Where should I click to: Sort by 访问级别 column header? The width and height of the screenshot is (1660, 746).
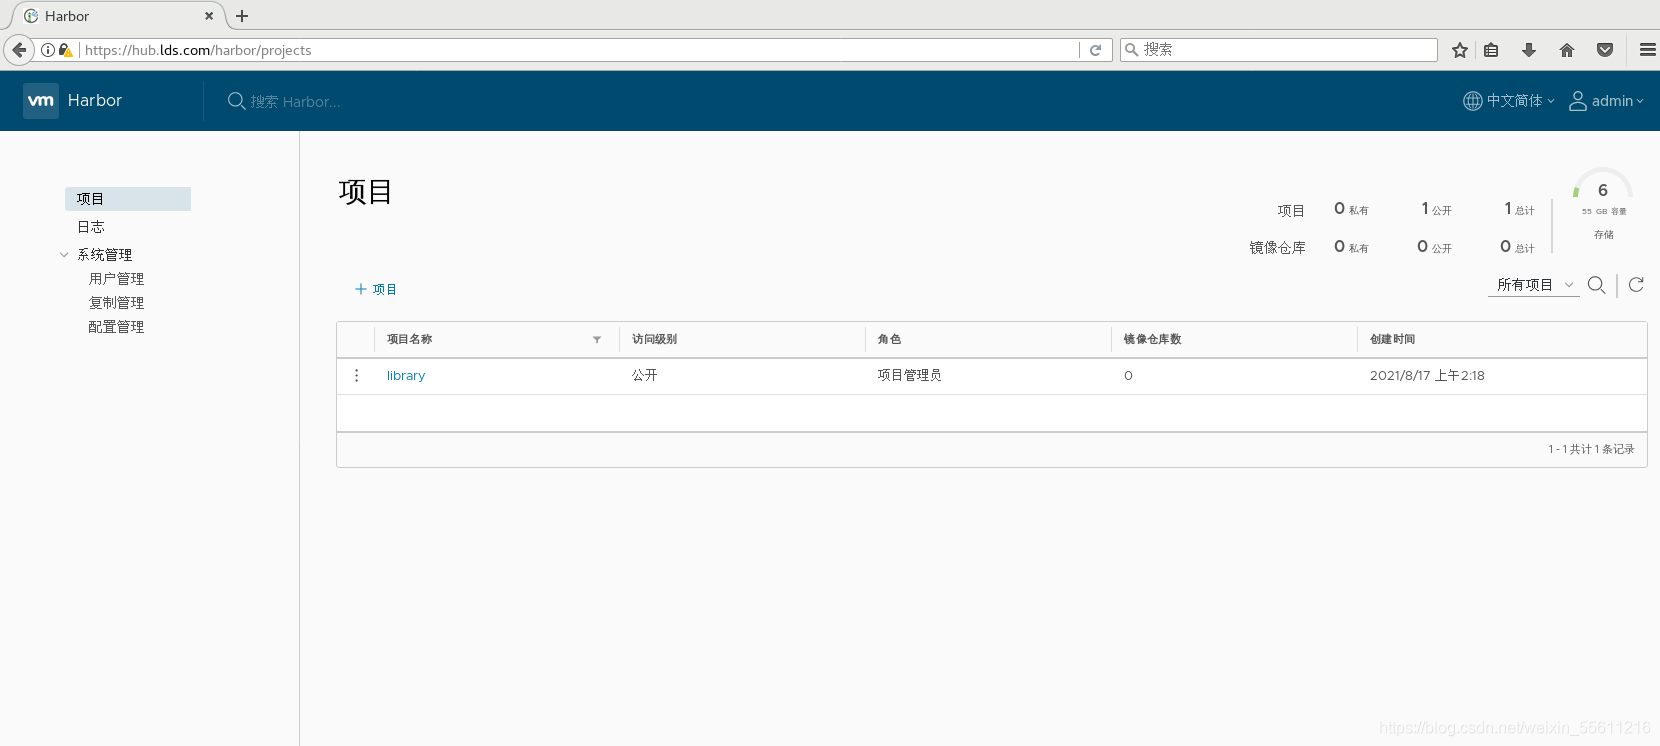[655, 340]
